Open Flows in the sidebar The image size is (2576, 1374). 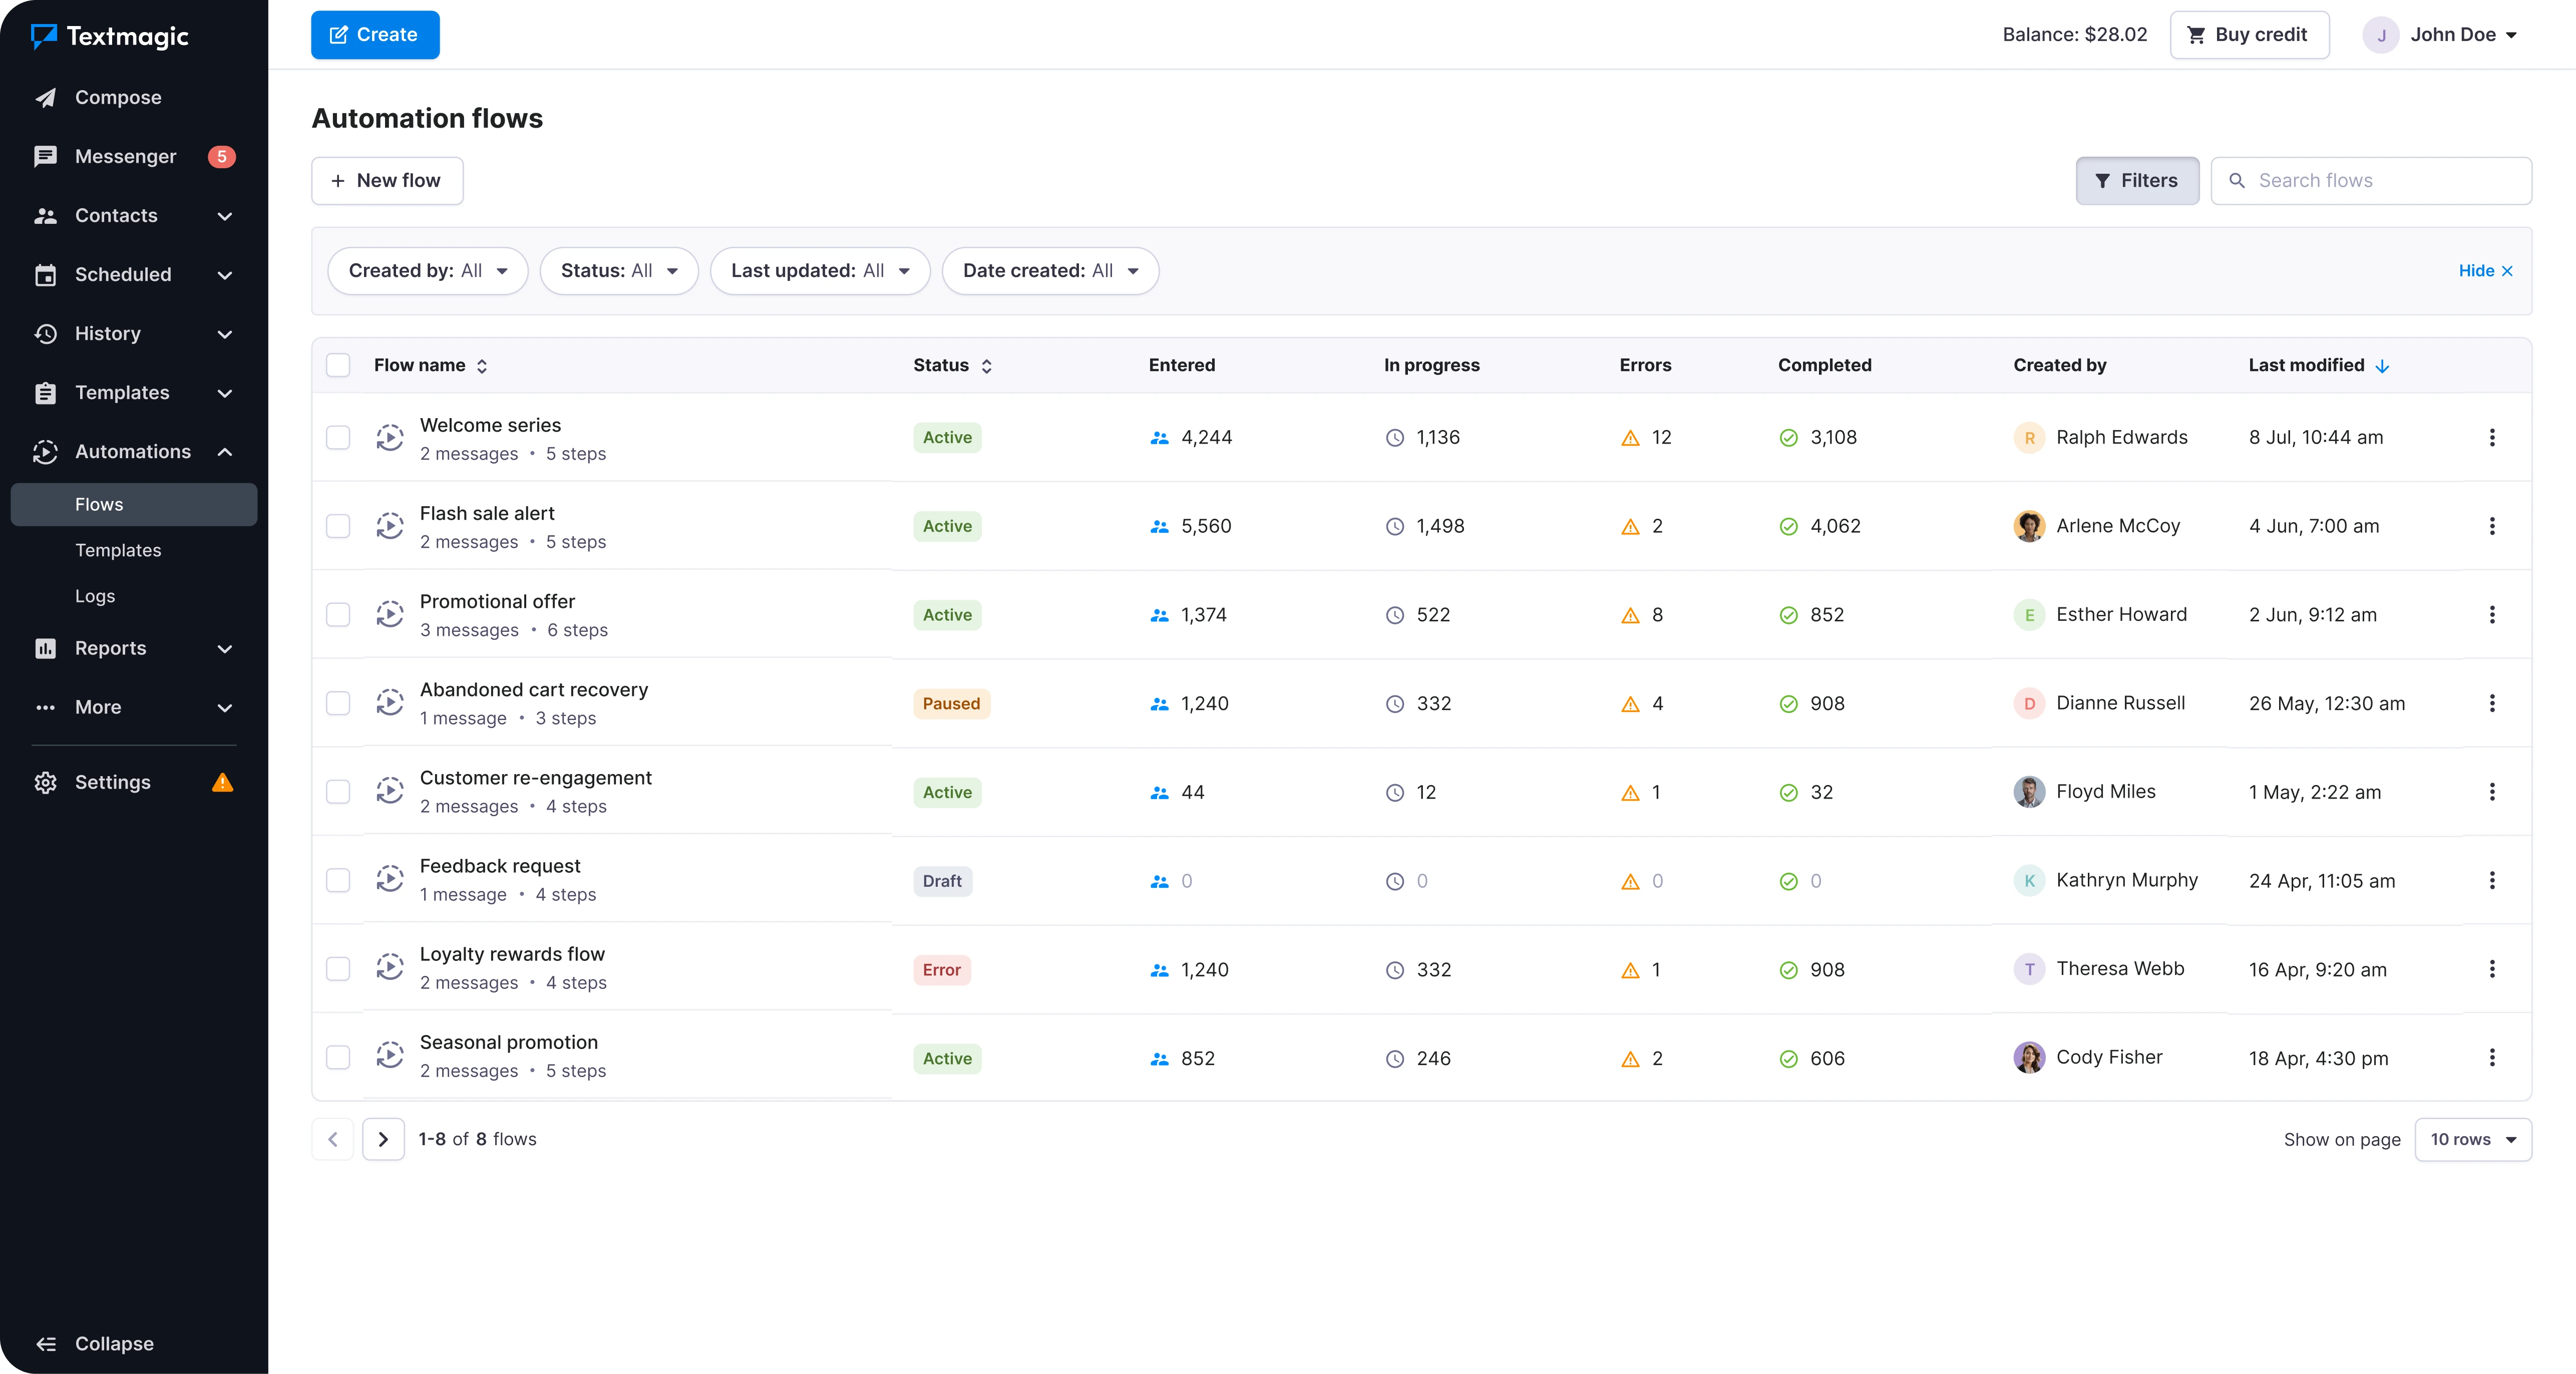tap(134, 504)
